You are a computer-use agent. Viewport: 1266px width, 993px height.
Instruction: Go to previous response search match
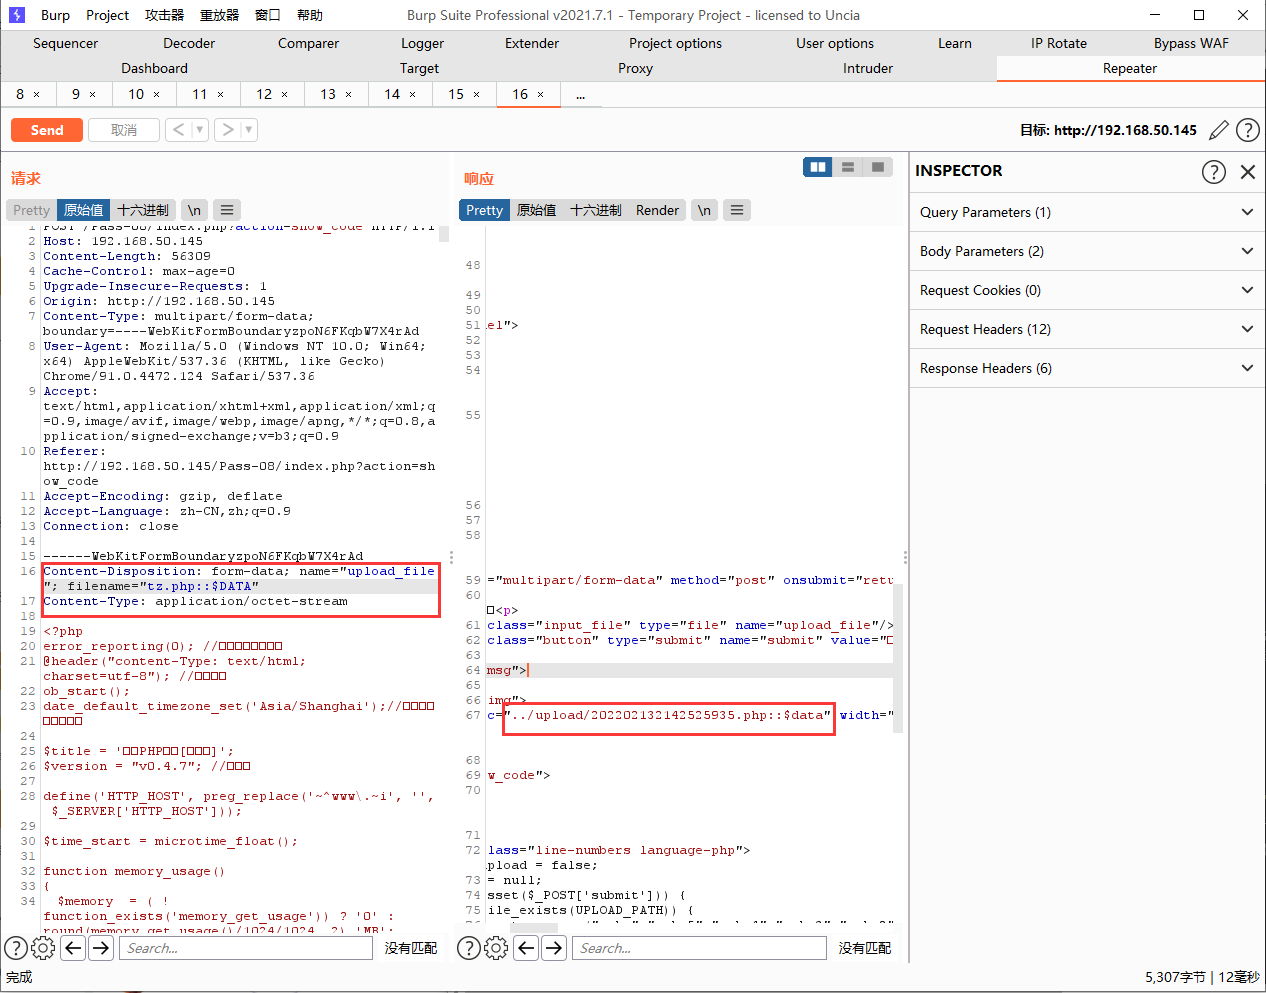(526, 948)
